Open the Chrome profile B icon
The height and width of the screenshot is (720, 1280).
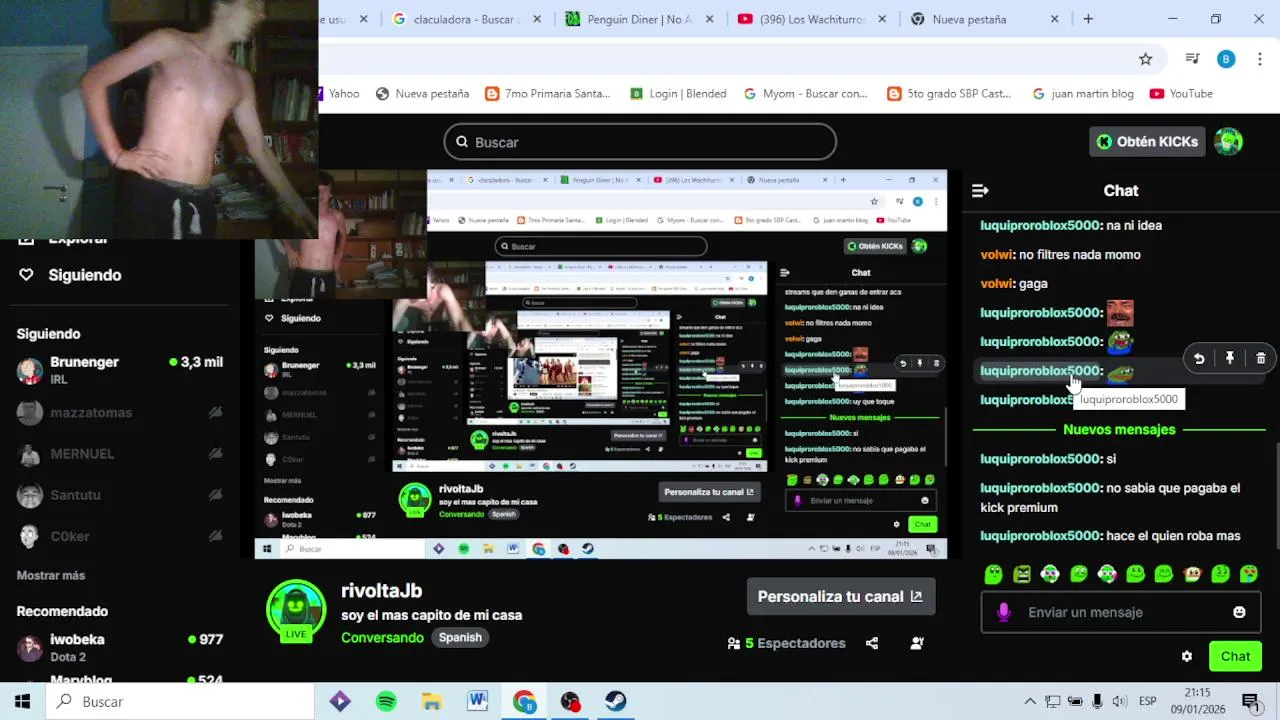(x=1226, y=59)
